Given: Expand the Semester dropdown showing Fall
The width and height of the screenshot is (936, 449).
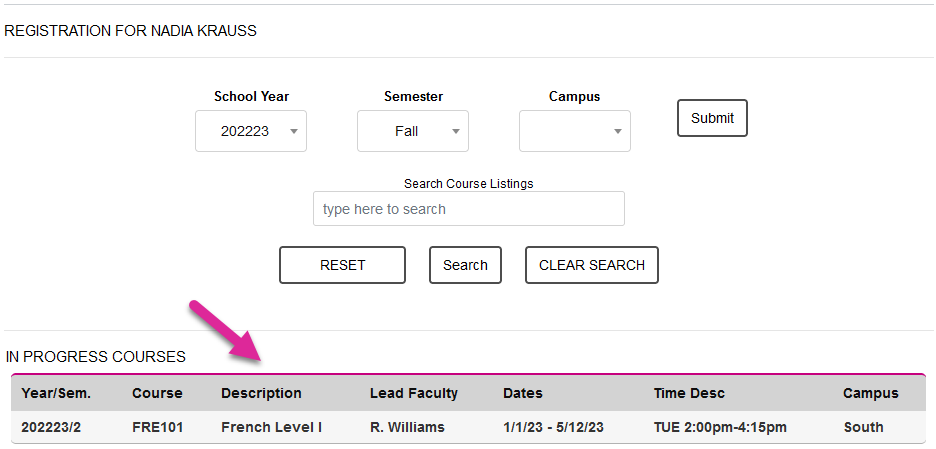Looking at the screenshot, I should tap(413, 131).
